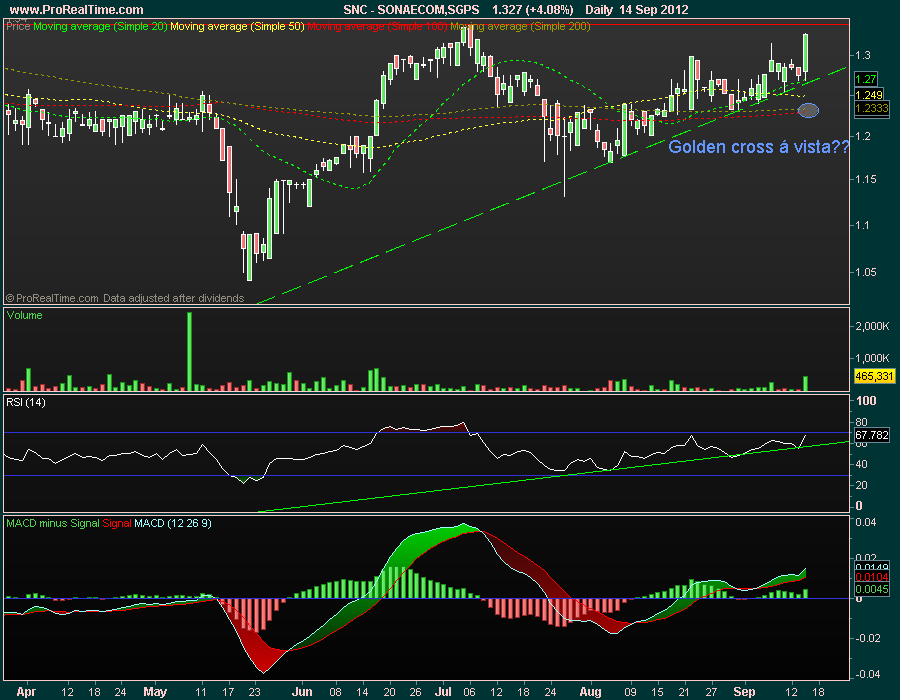The width and height of the screenshot is (900, 700).
Task: Click the 27 date label on time axis
Action: [711, 692]
